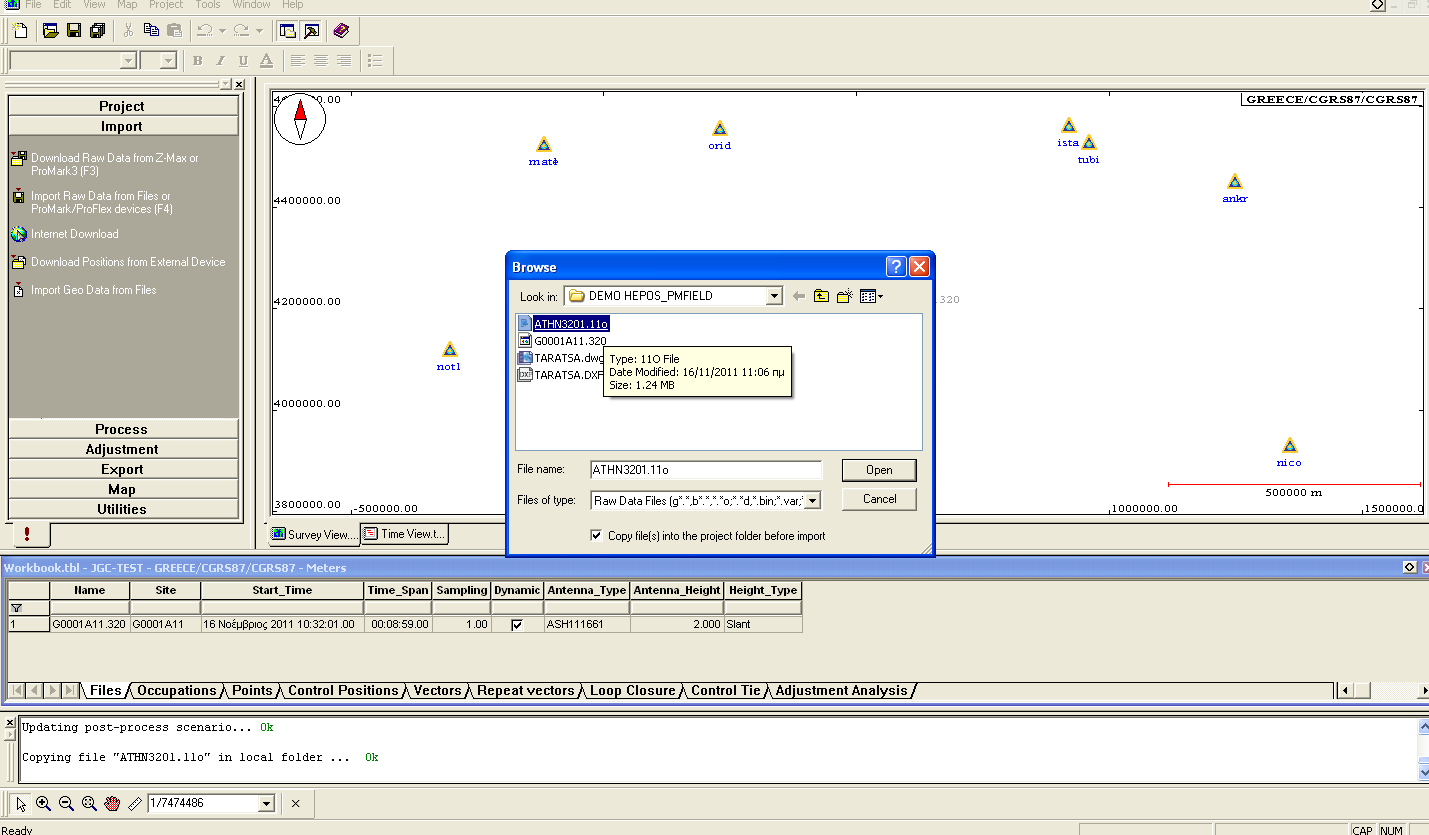Switch to the Occupations tab
1429x835 pixels.
[176, 691]
